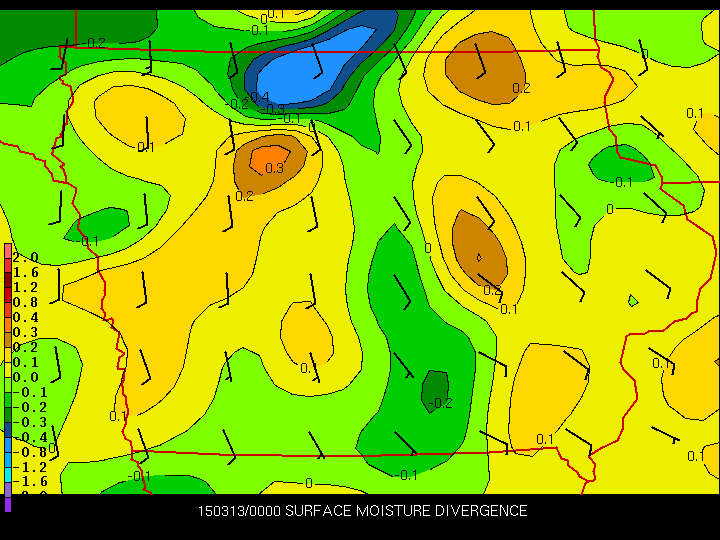Click the small dark green pocket labeled -0.2
Screen dimensions: 720x540
coord(435,390)
